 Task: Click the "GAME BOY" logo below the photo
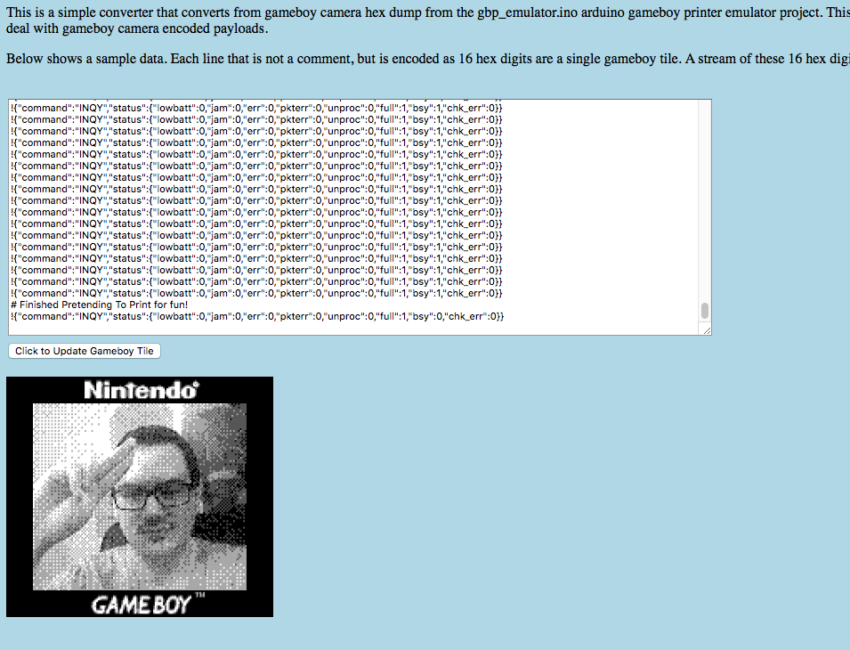pyautogui.click(x=147, y=604)
